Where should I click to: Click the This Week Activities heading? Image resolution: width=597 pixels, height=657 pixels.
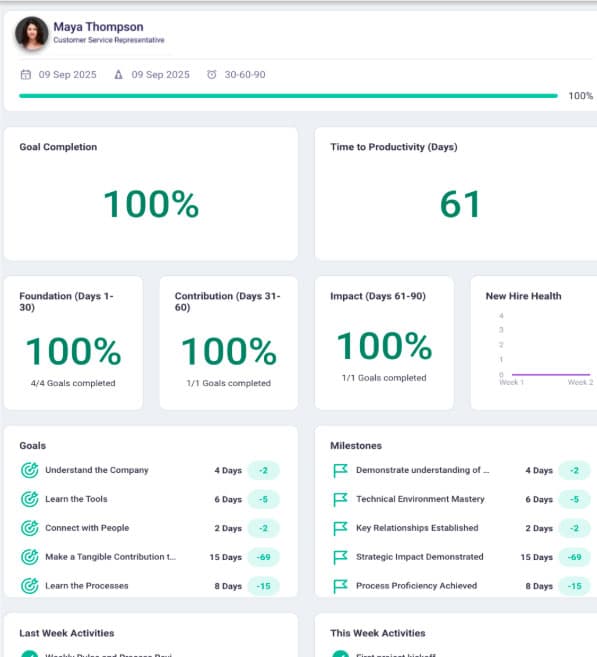[378, 633]
